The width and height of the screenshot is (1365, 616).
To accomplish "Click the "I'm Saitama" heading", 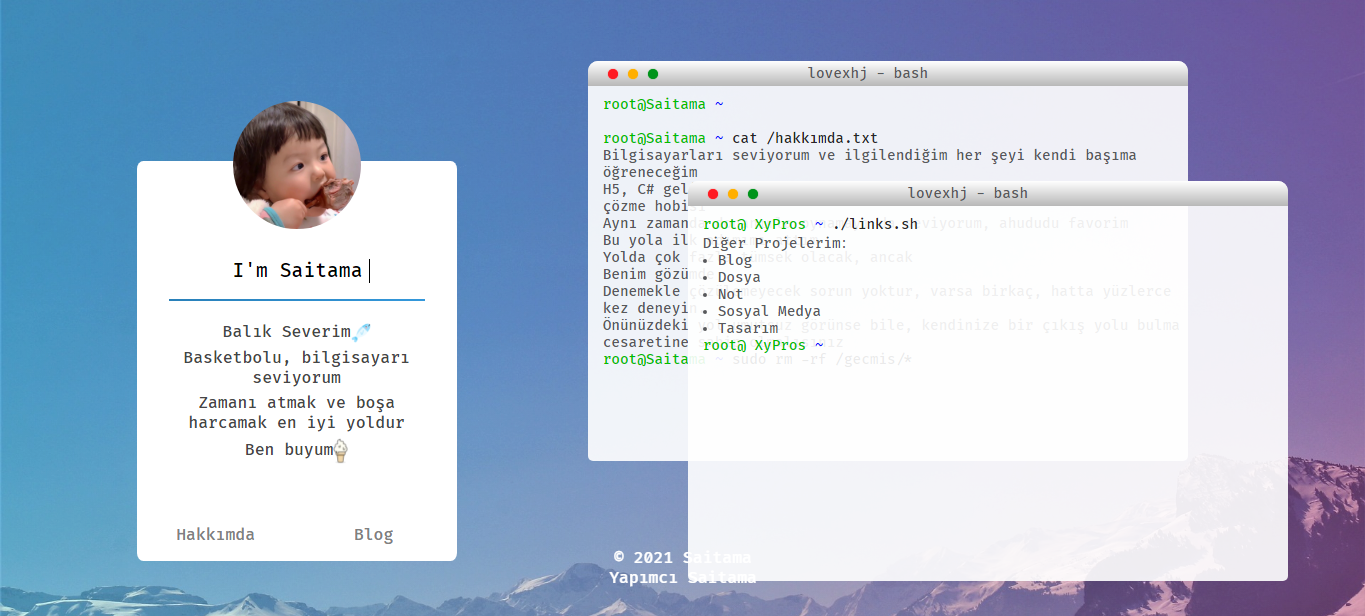I will point(297,270).
